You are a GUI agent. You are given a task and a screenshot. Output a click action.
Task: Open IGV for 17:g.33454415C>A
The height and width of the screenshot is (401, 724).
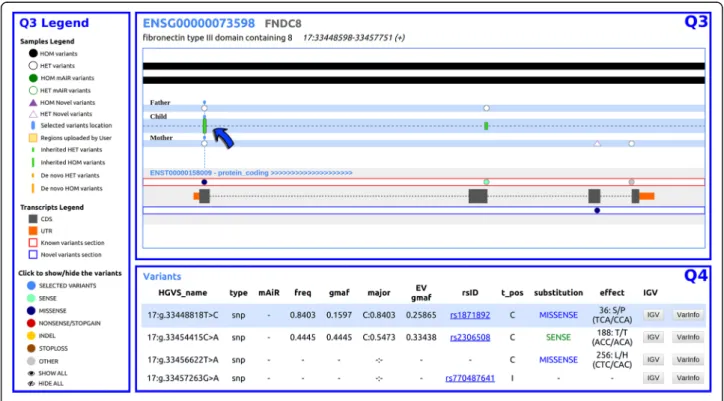[x=653, y=337]
